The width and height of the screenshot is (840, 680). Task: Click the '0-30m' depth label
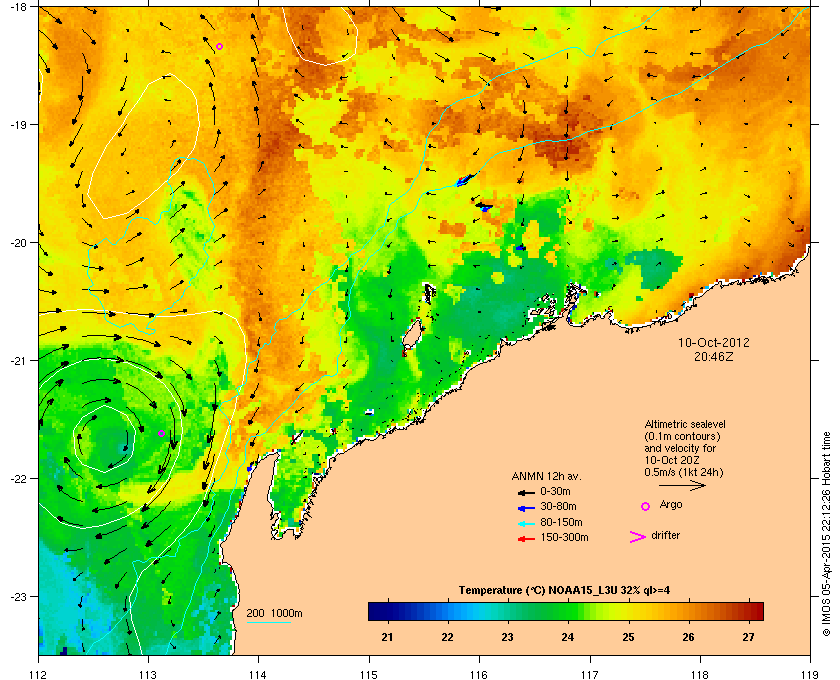coord(555,491)
